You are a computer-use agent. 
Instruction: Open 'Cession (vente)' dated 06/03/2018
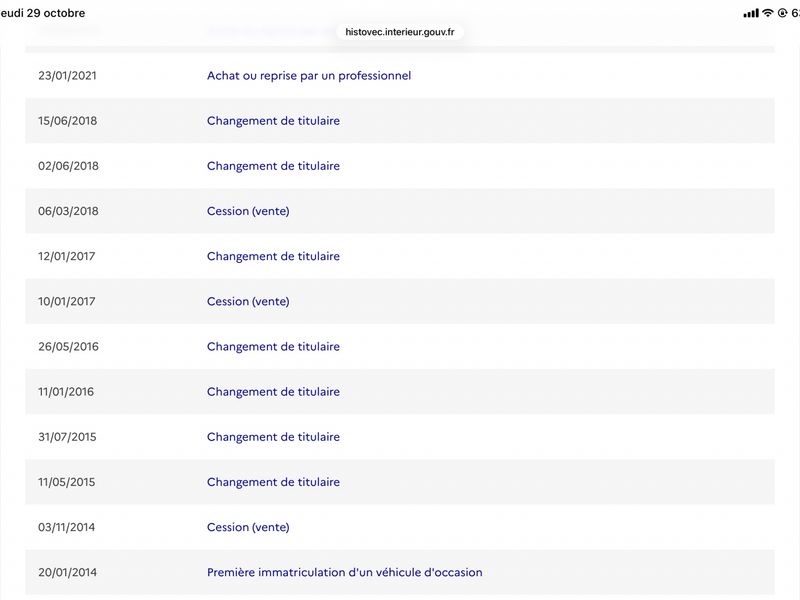pyautogui.click(x=248, y=211)
